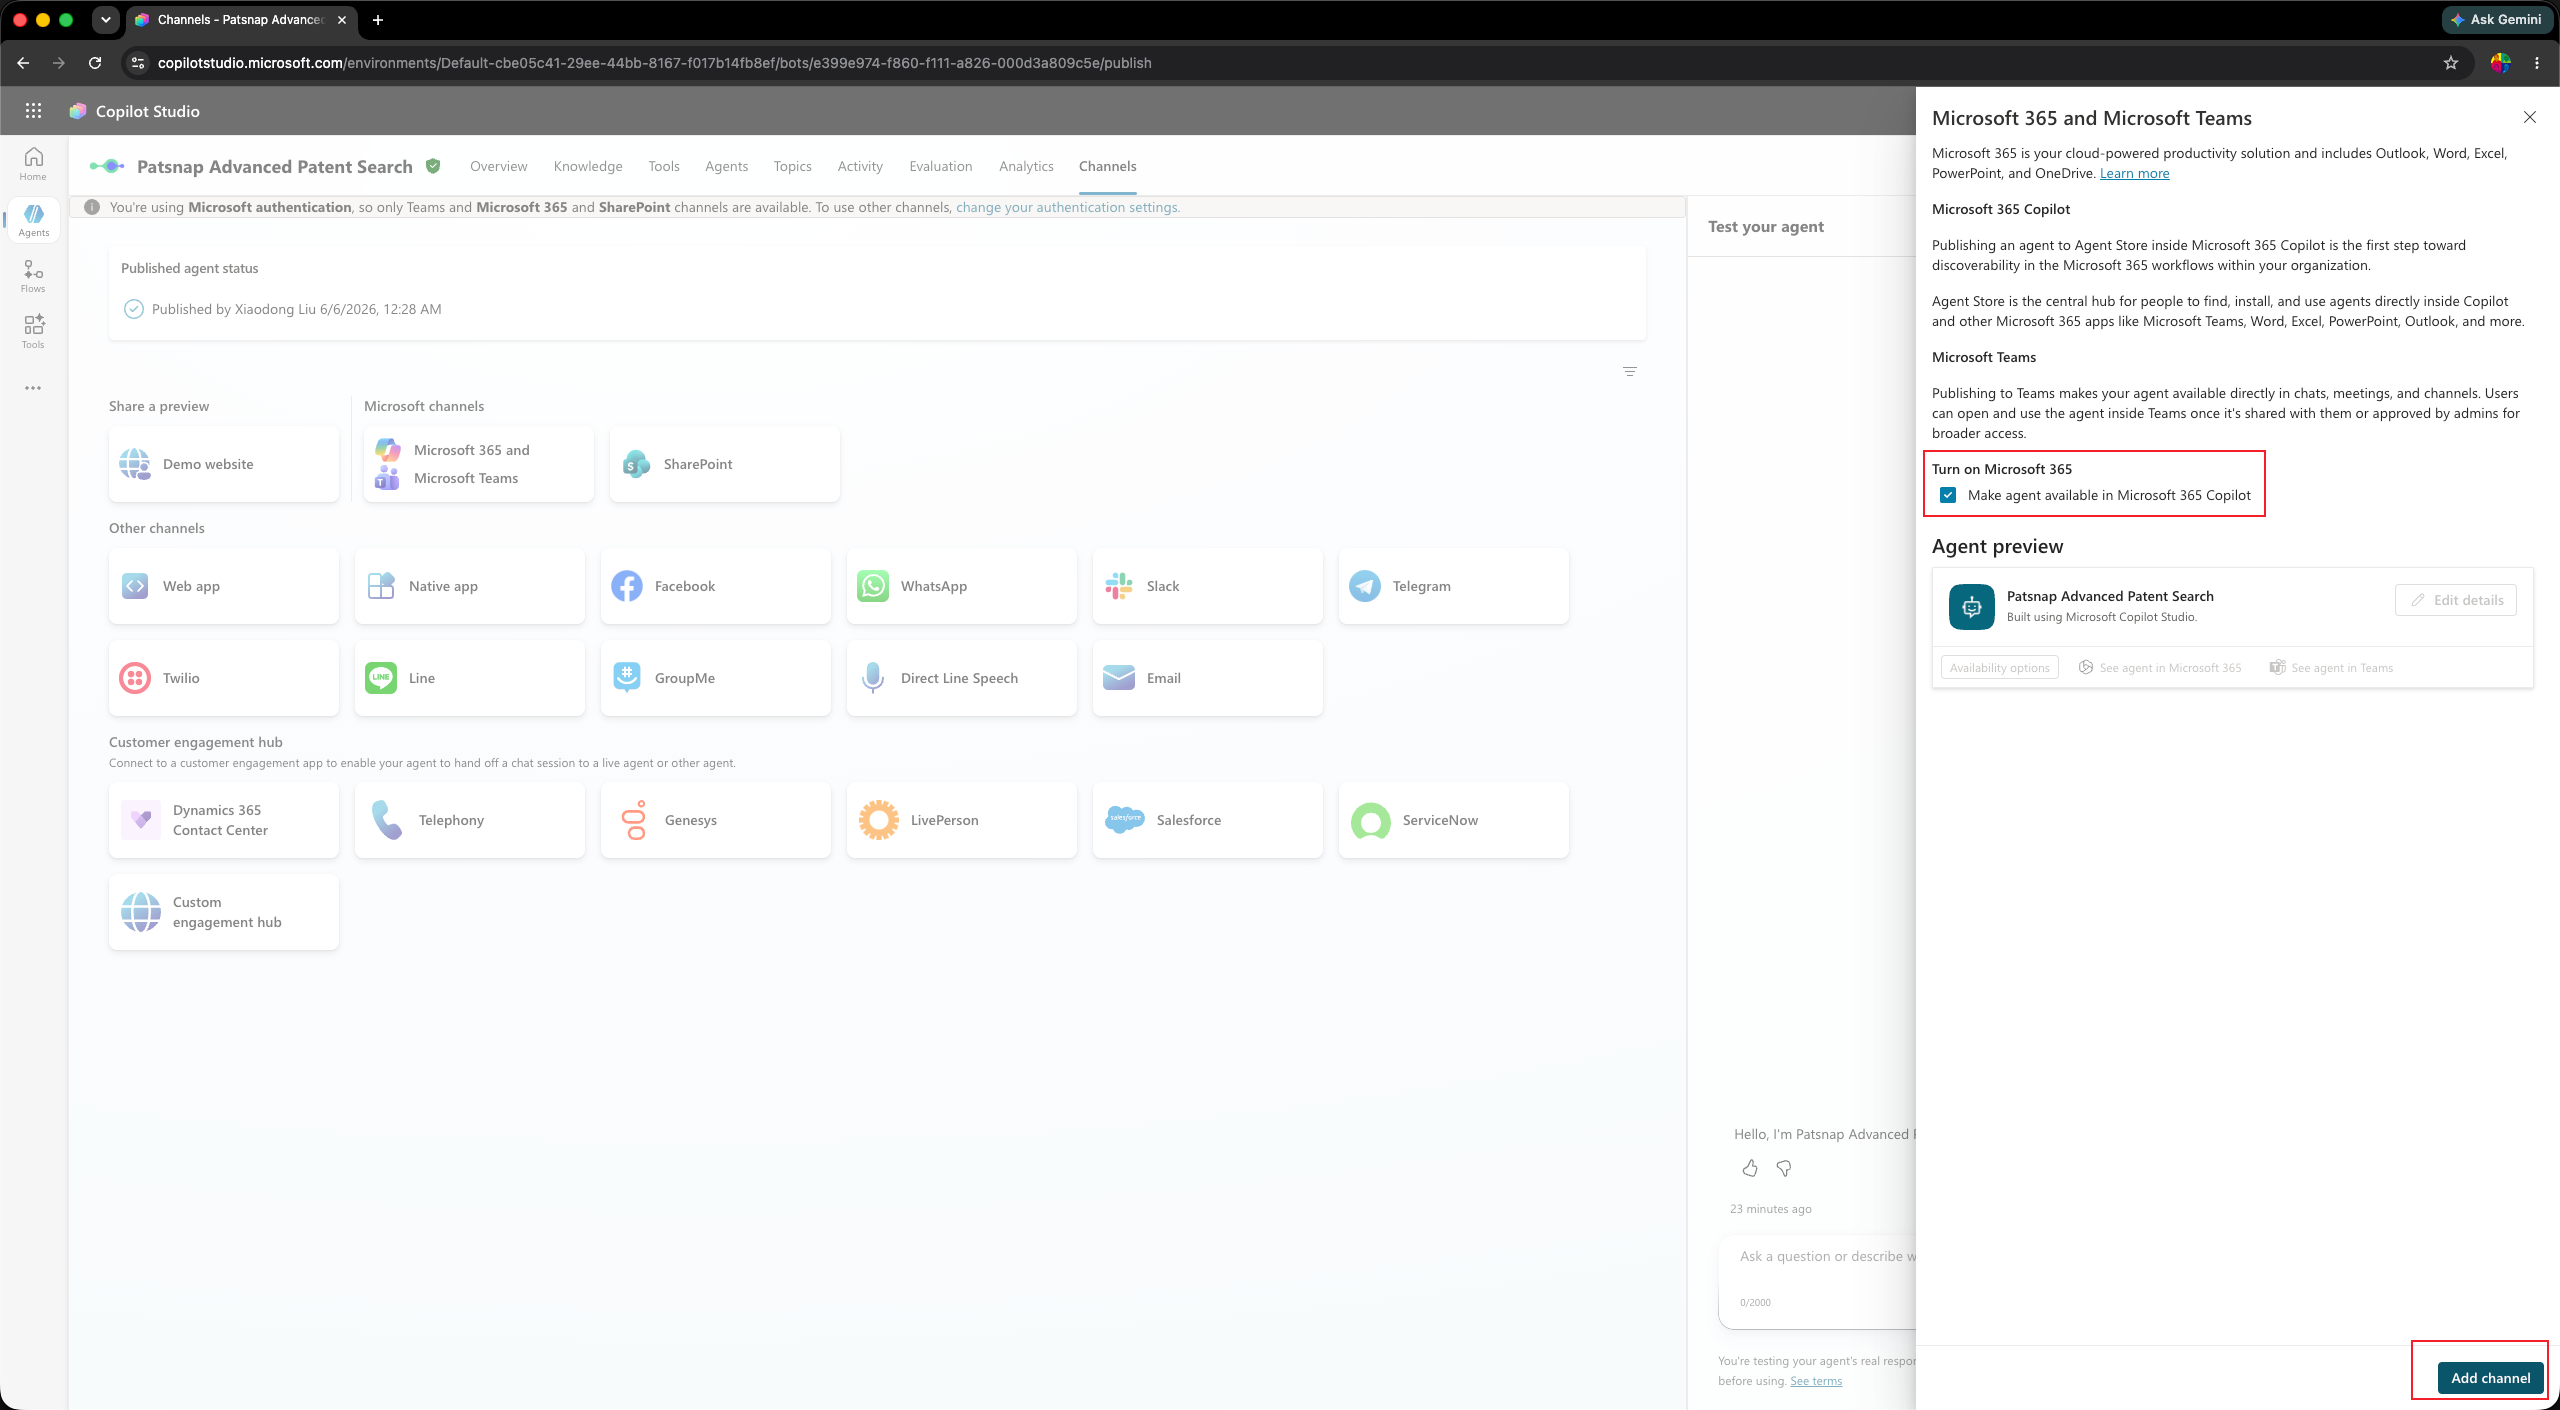Open the app launcher waffle icon
Viewport: 2560px width, 1410px height.
click(x=33, y=111)
